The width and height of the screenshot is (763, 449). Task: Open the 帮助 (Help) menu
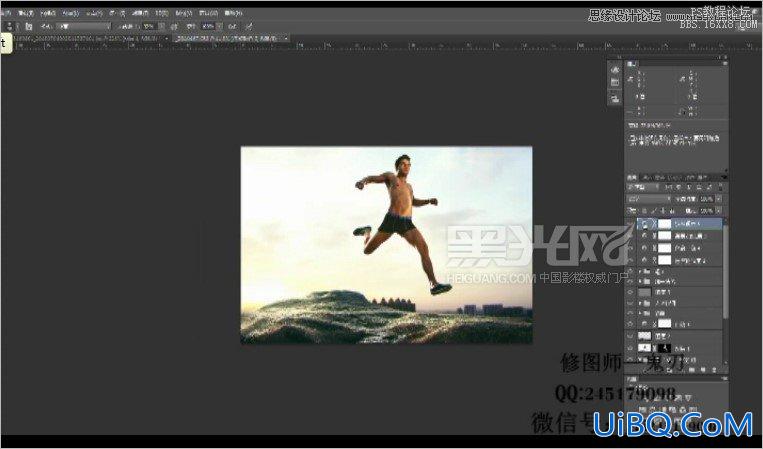234,13
